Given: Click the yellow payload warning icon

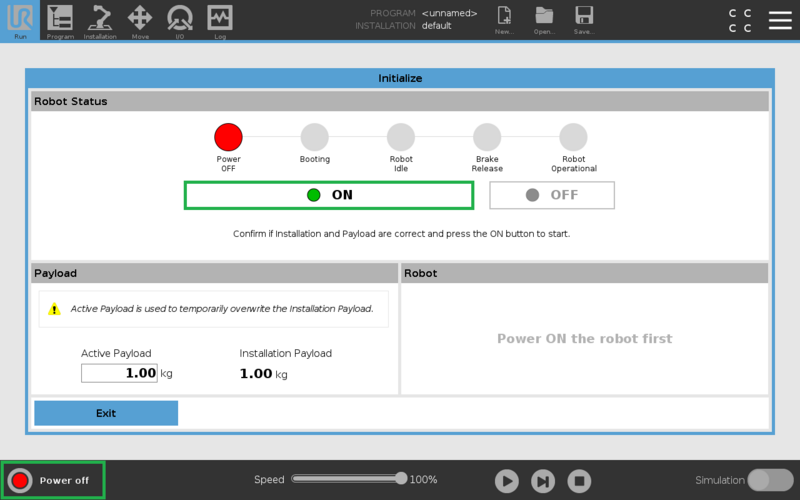Looking at the screenshot, I should (x=54, y=309).
